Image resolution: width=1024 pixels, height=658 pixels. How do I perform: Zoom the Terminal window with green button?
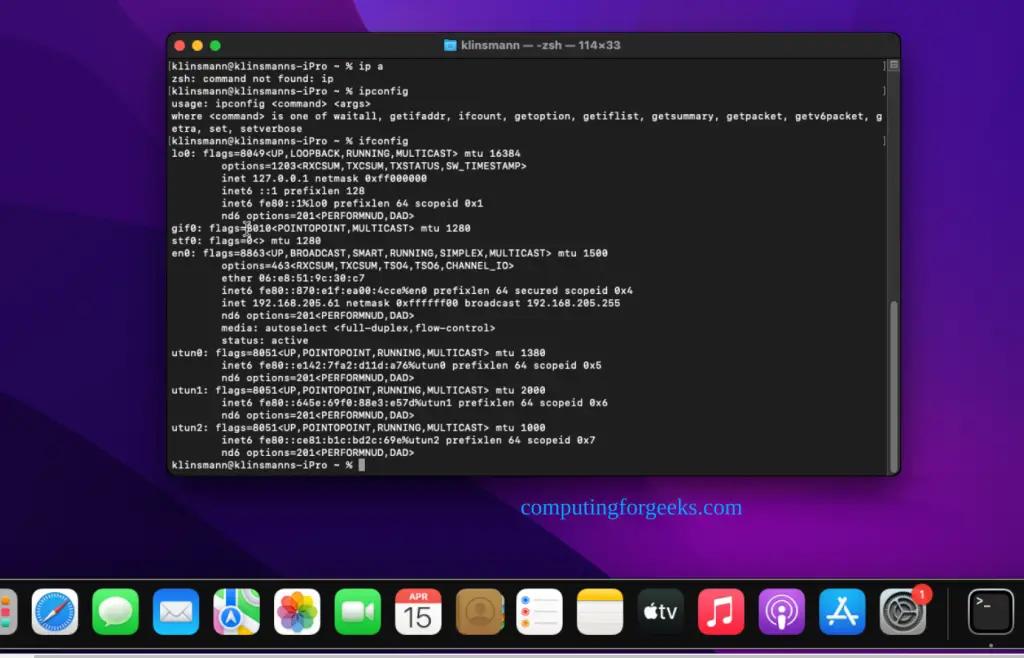click(x=215, y=45)
